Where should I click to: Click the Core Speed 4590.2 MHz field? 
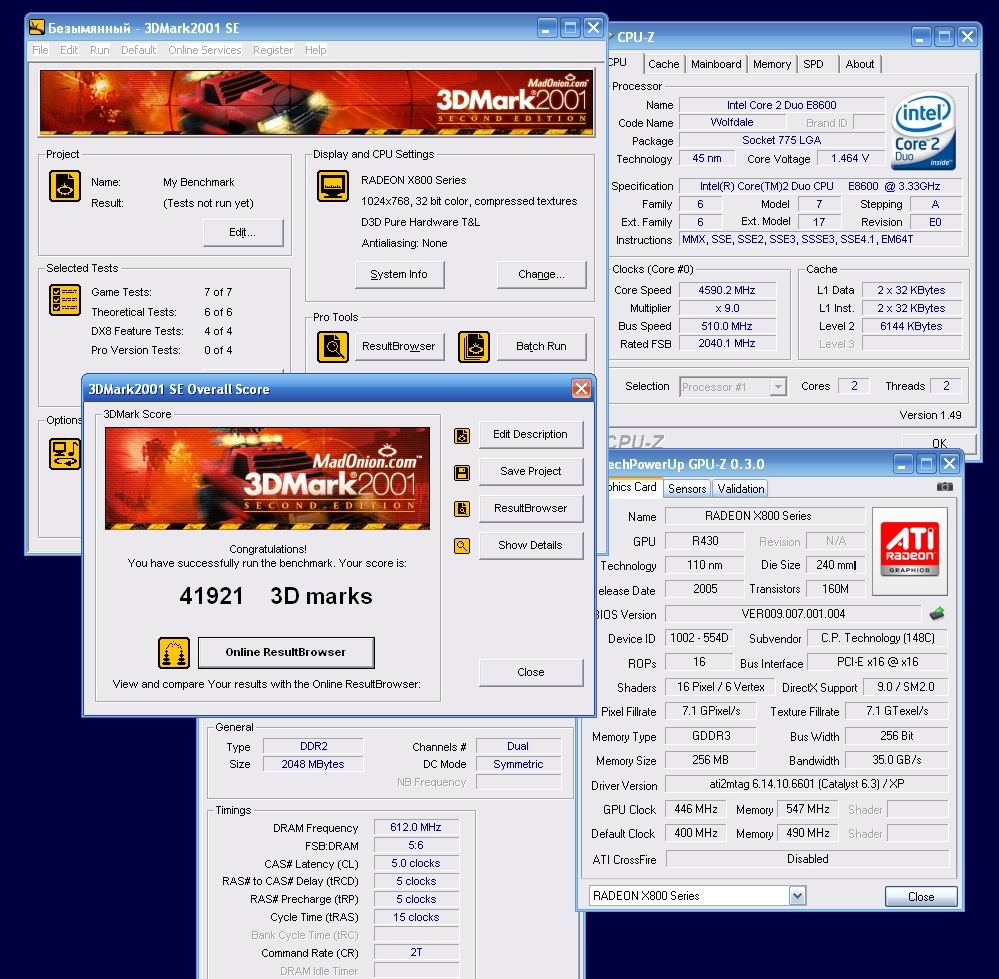coord(727,290)
